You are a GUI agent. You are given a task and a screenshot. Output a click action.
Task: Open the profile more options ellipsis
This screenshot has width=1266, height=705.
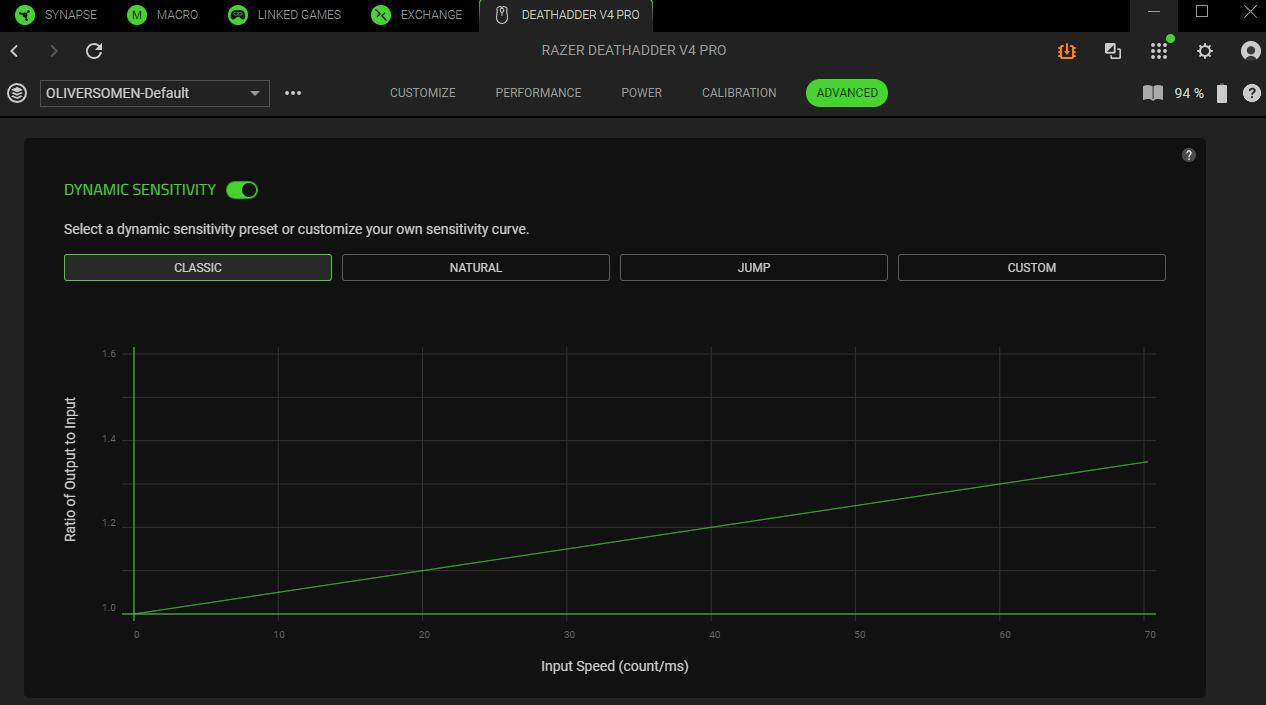(293, 93)
